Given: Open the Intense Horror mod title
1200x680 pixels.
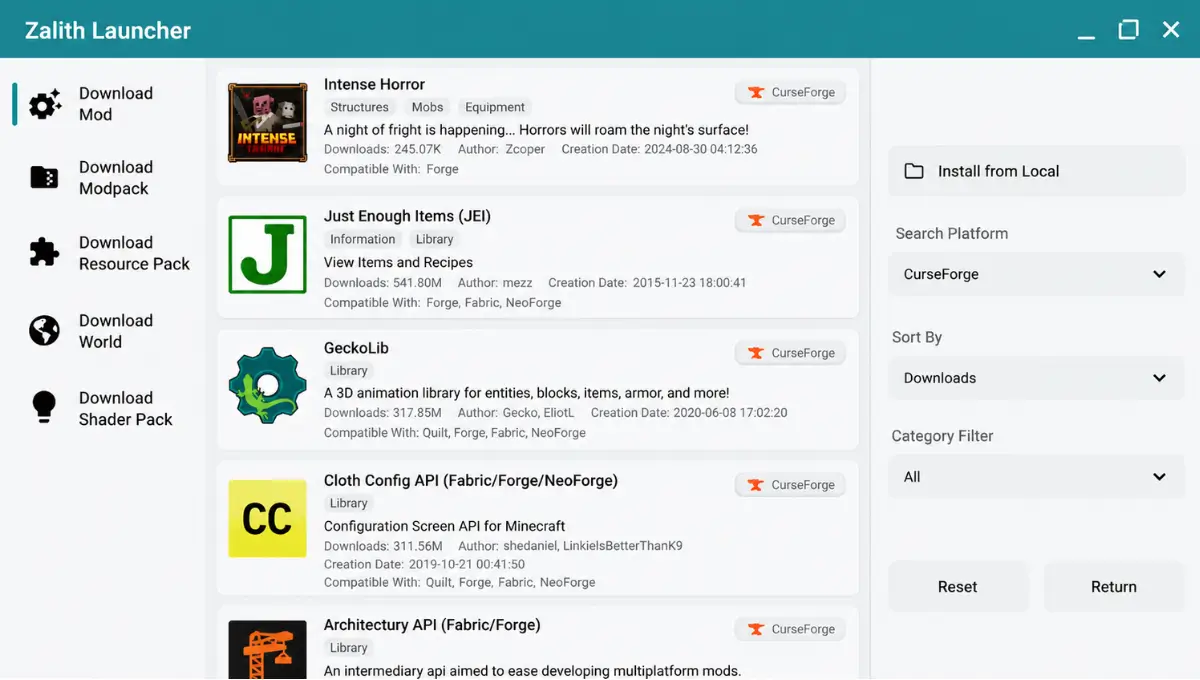Looking at the screenshot, I should (x=374, y=84).
